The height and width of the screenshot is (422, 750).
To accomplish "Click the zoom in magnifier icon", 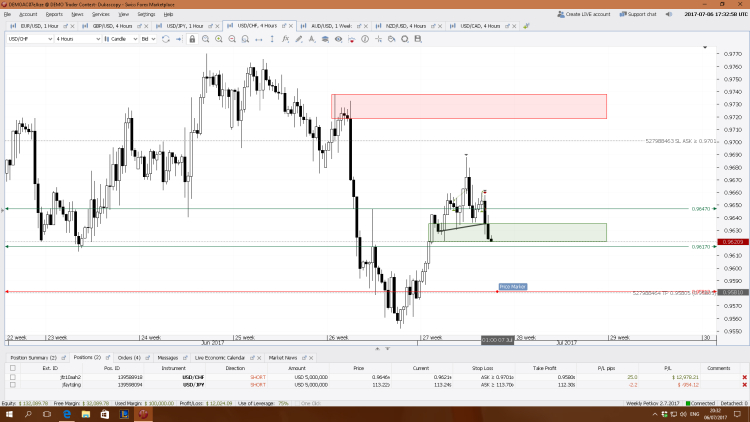I will (219, 39).
